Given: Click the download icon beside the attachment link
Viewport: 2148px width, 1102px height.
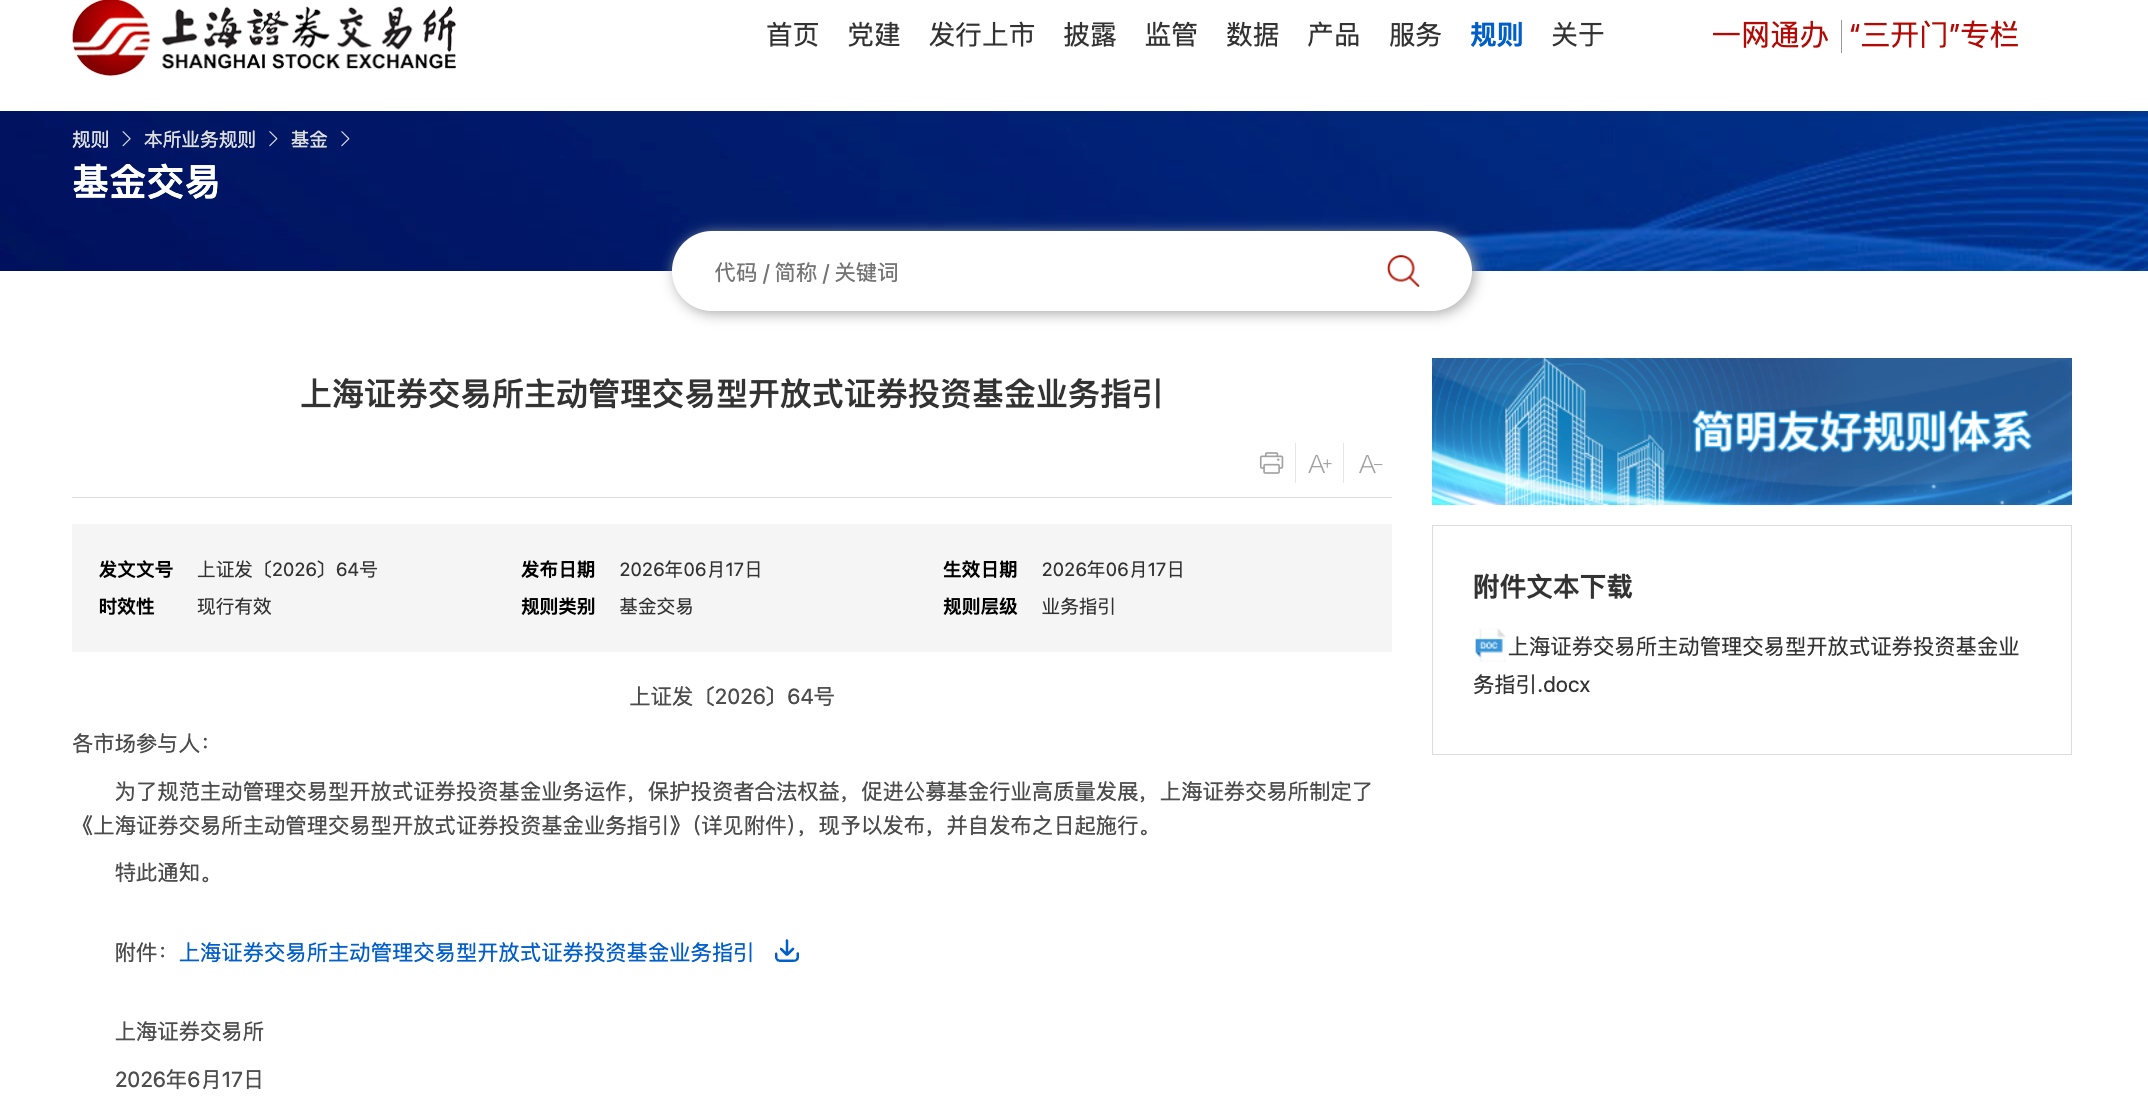Looking at the screenshot, I should [787, 951].
